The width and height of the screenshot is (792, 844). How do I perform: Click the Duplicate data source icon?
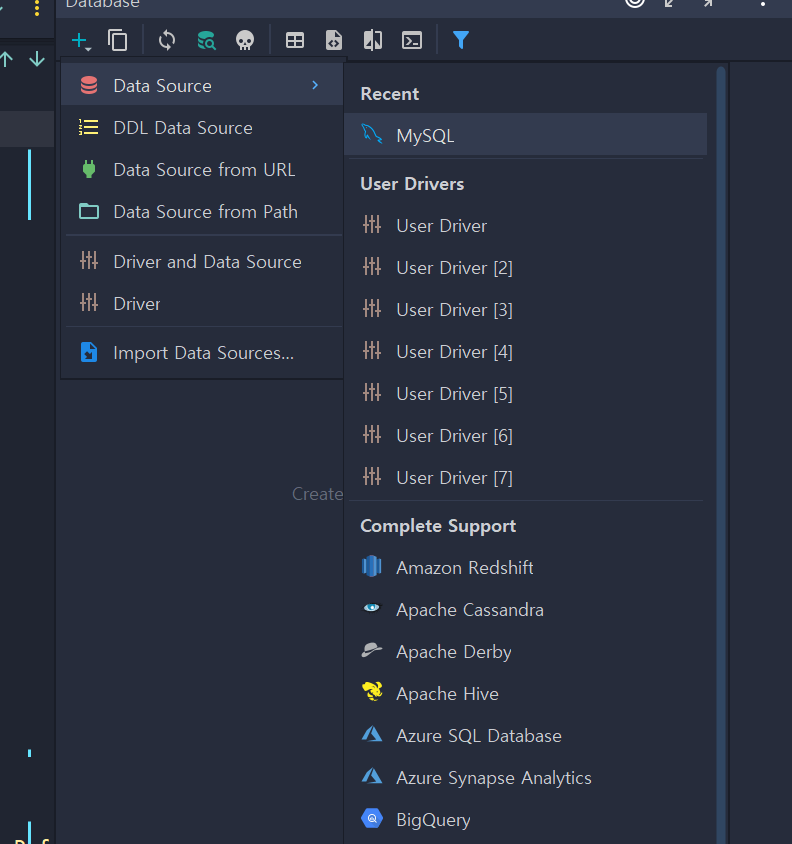click(118, 40)
